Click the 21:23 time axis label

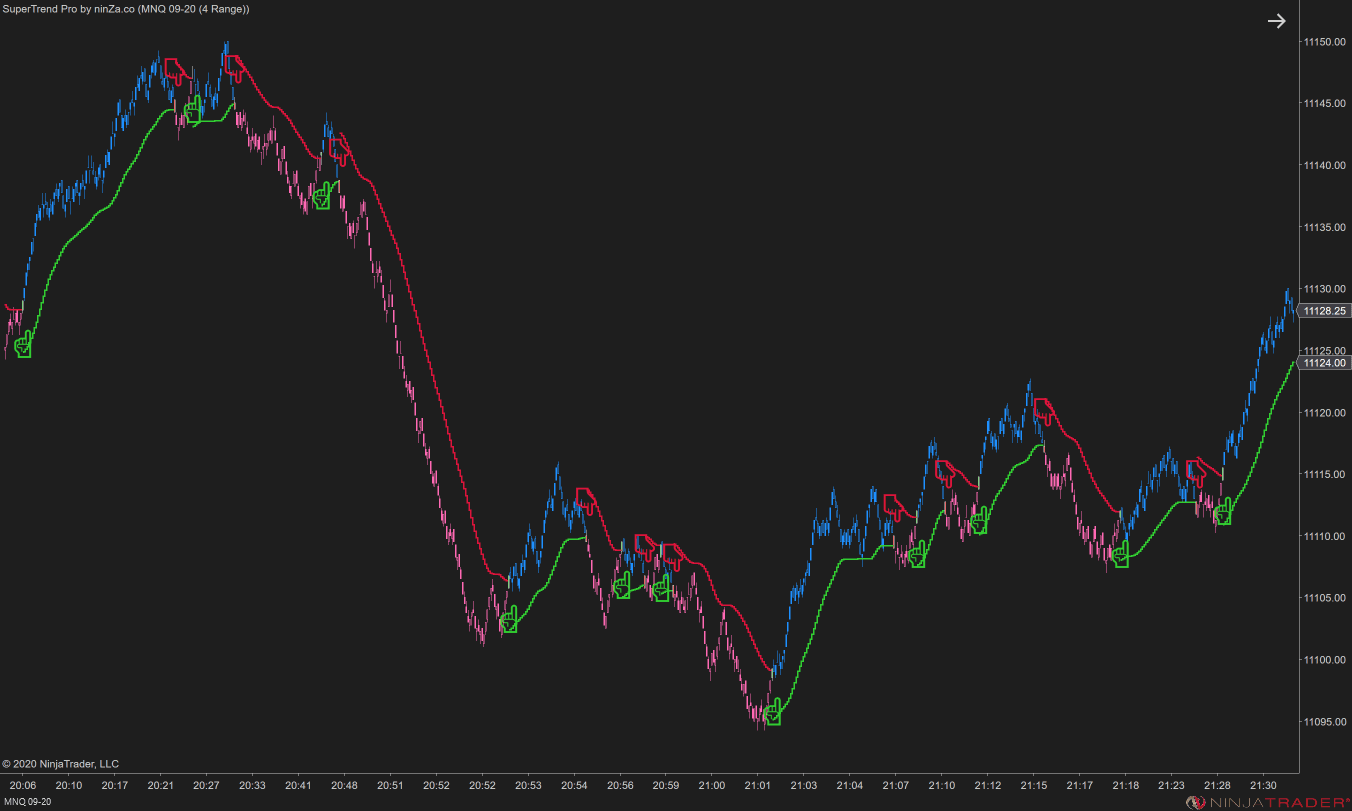(1172, 786)
